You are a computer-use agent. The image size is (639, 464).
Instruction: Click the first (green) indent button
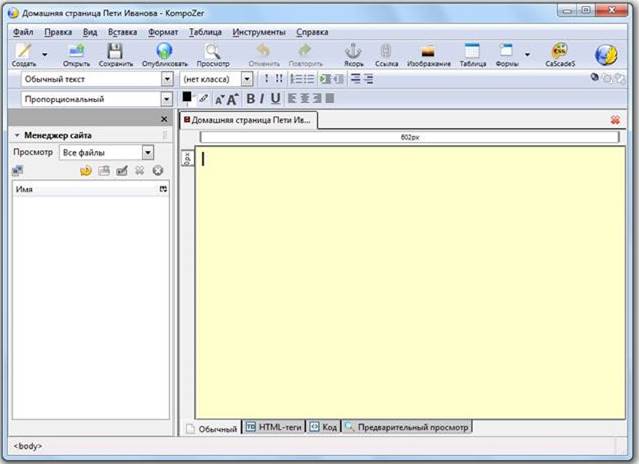tap(325, 79)
